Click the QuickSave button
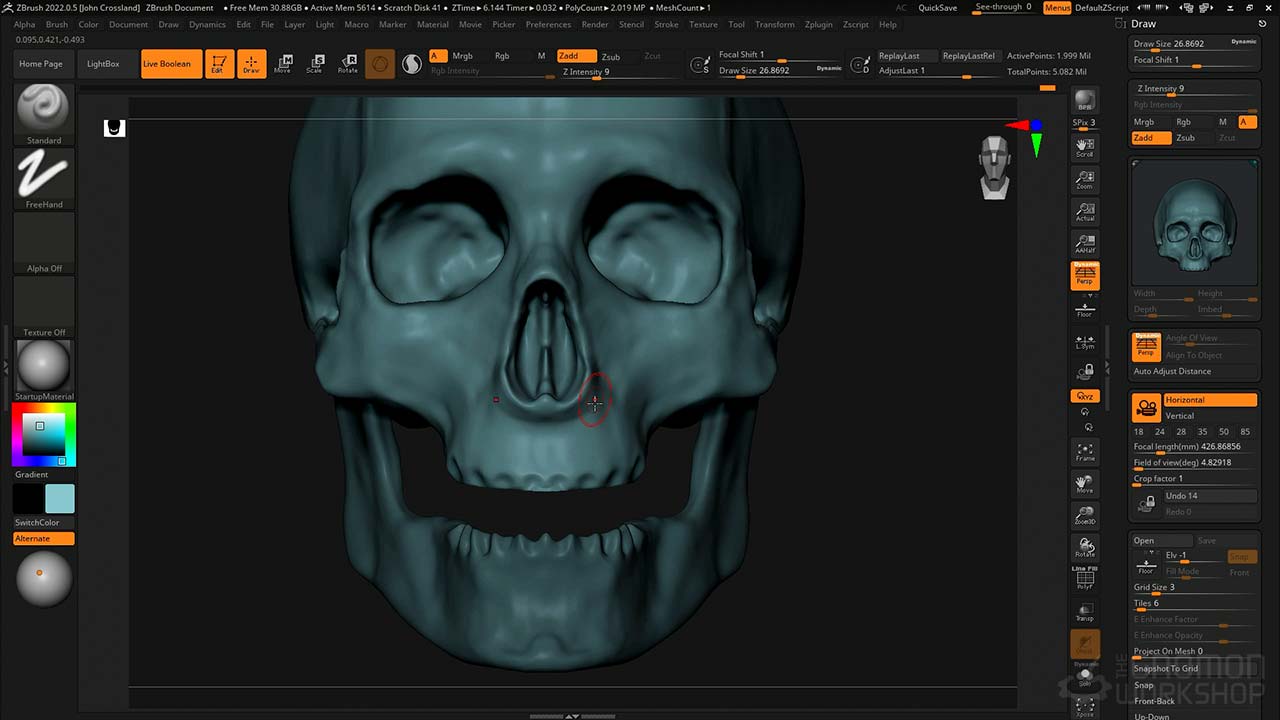1280x720 pixels. coord(937,8)
